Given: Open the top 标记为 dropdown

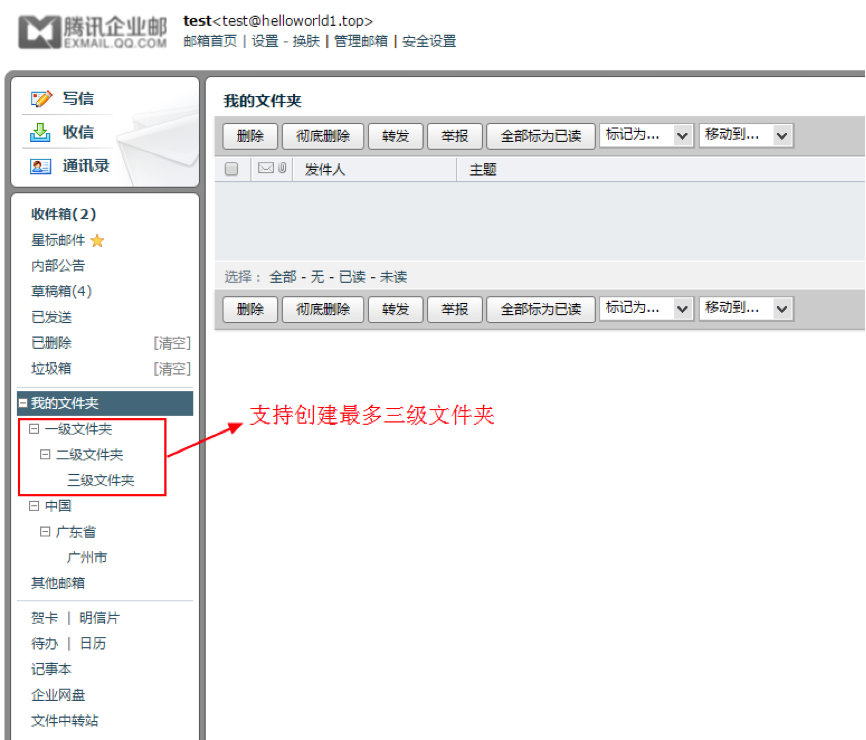Looking at the screenshot, I should point(648,135).
